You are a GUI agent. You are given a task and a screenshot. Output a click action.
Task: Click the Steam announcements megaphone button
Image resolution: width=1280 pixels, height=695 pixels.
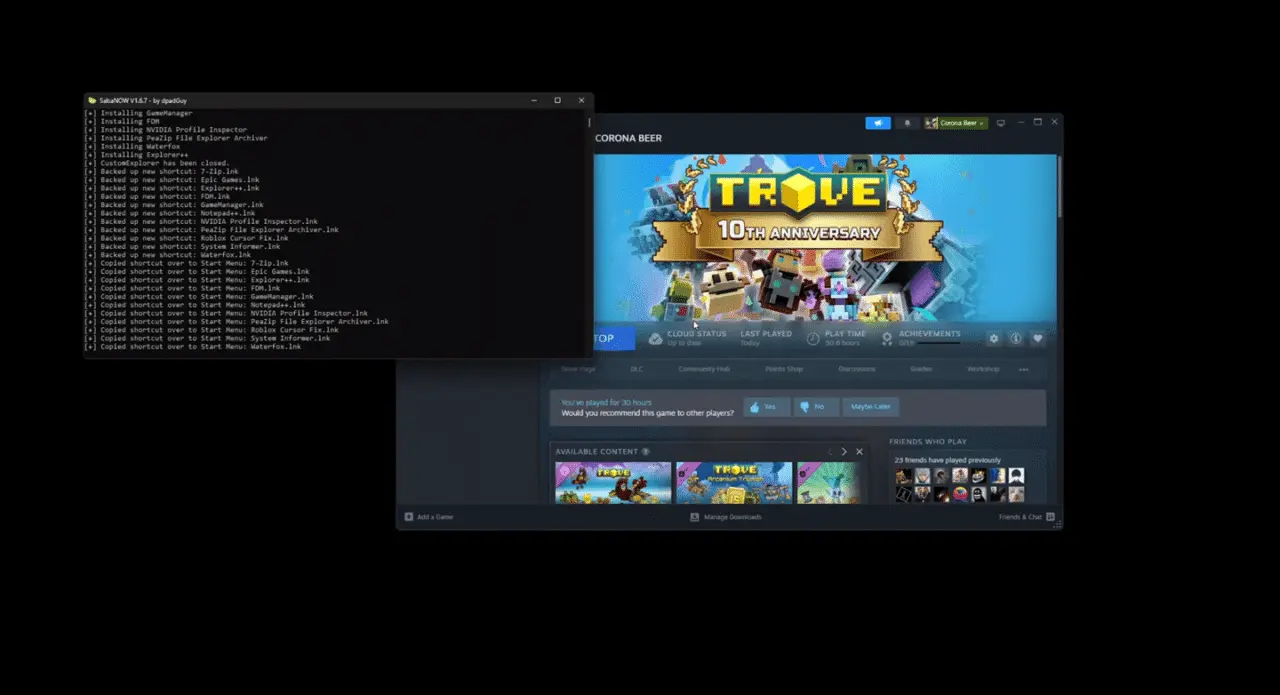coord(877,123)
